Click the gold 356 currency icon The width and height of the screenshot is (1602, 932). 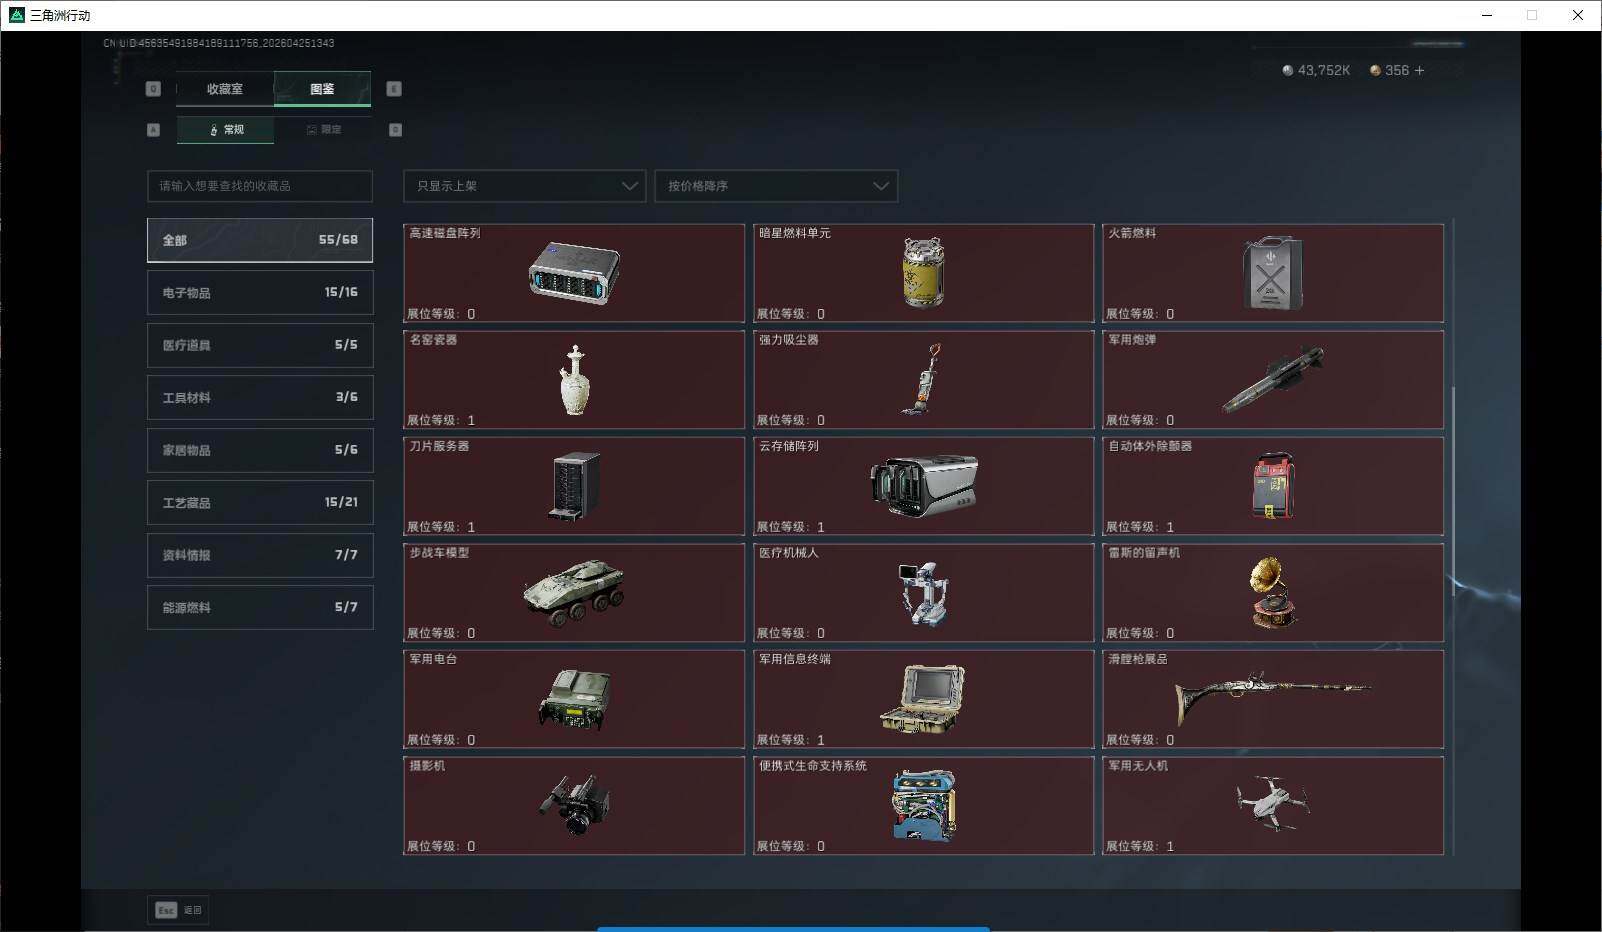(1375, 70)
